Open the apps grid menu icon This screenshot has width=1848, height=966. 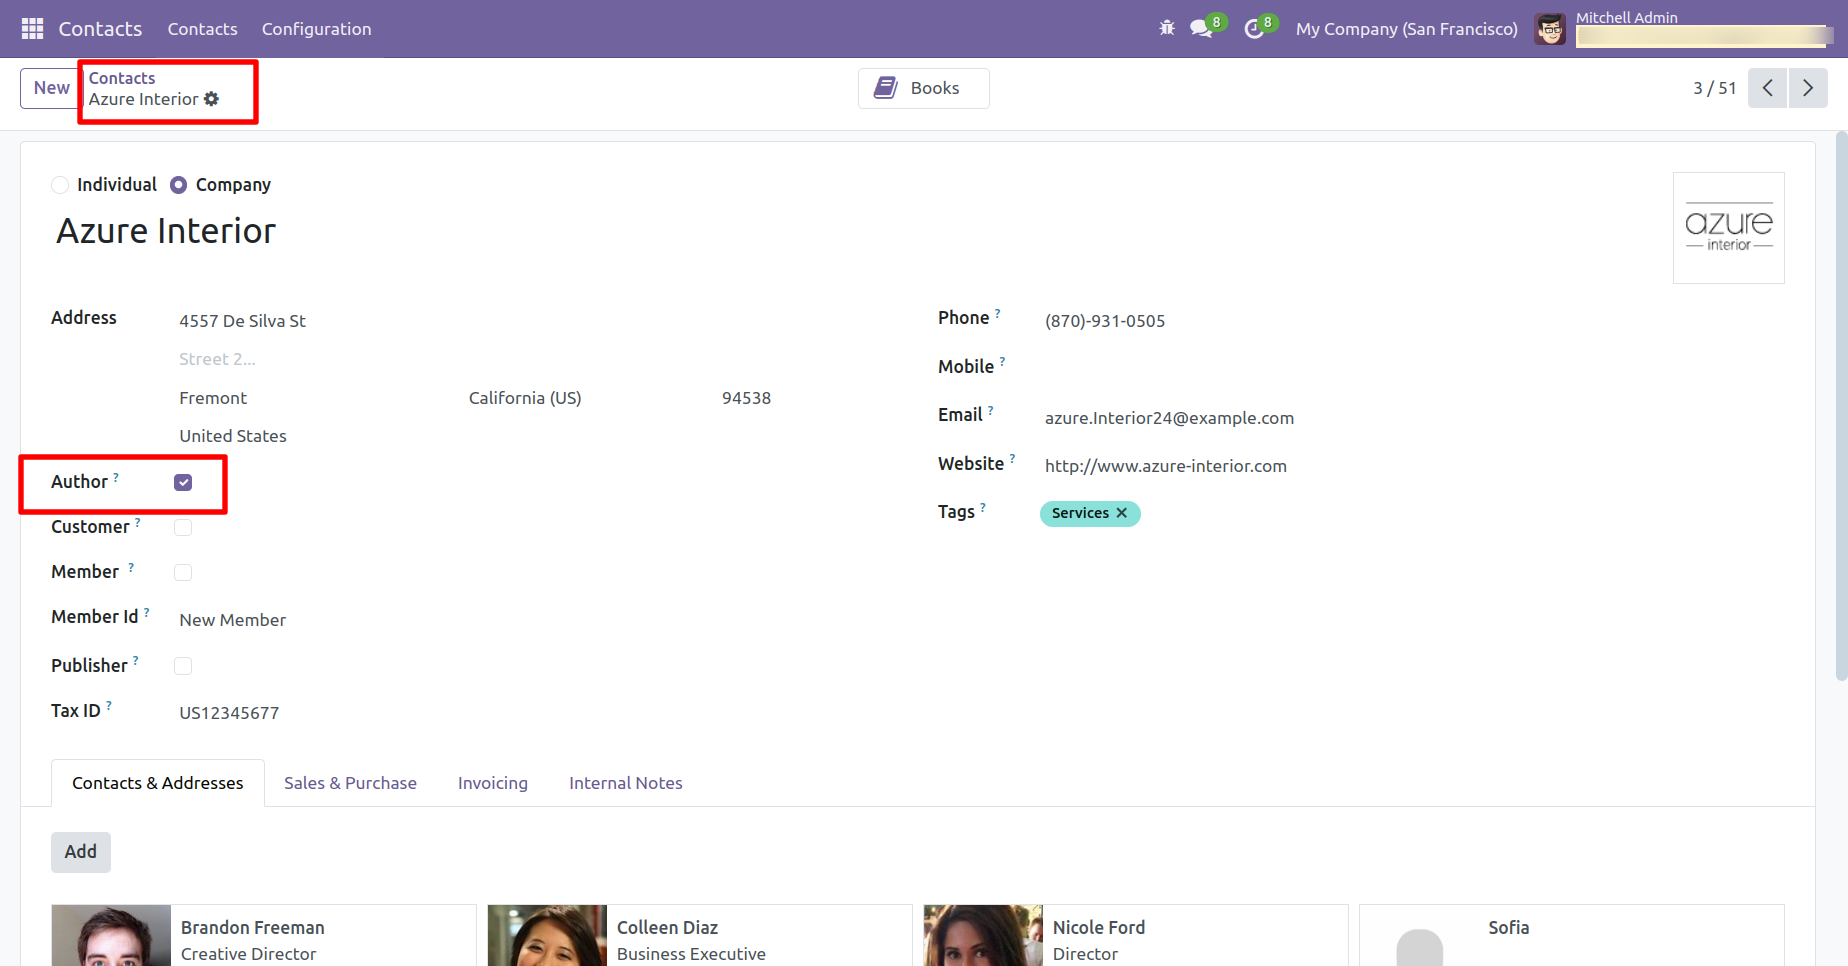click(x=32, y=29)
